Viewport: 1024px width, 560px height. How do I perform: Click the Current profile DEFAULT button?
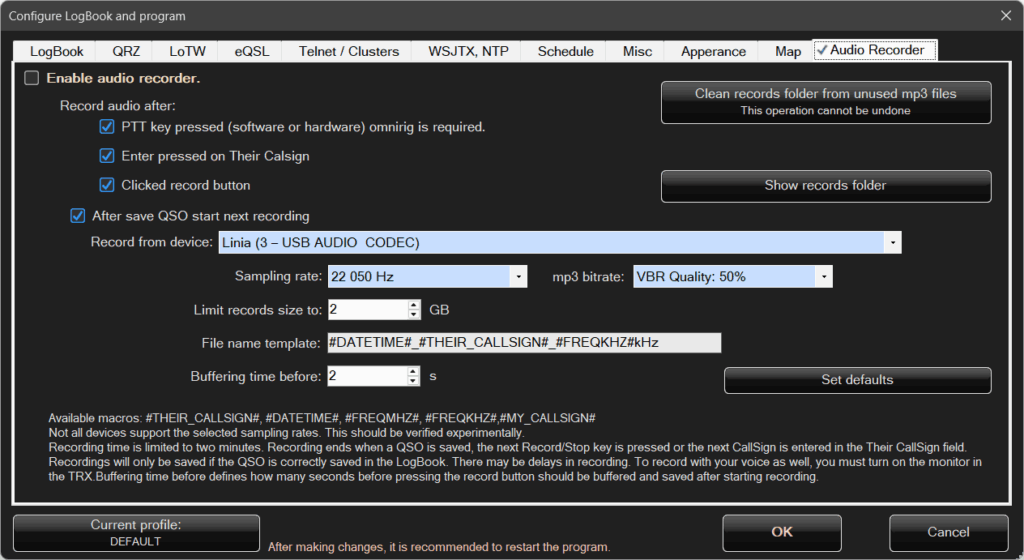tap(136, 533)
